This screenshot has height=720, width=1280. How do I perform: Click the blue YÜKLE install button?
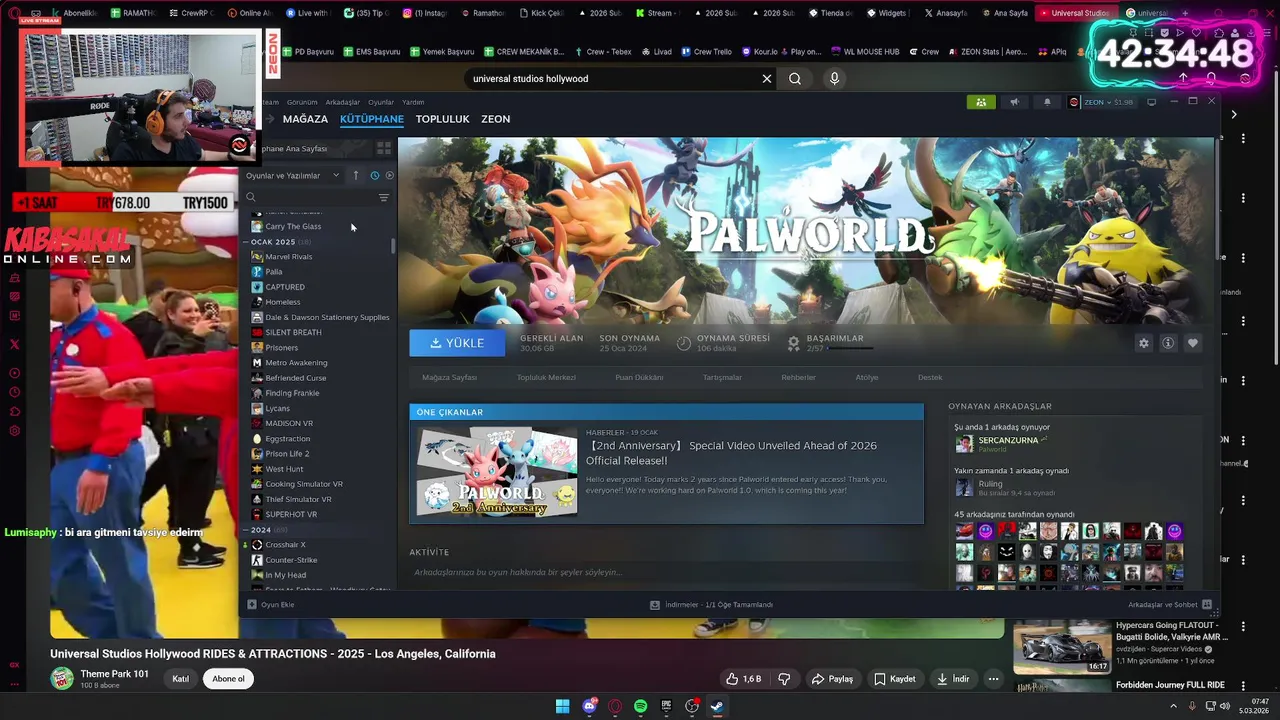tap(457, 343)
